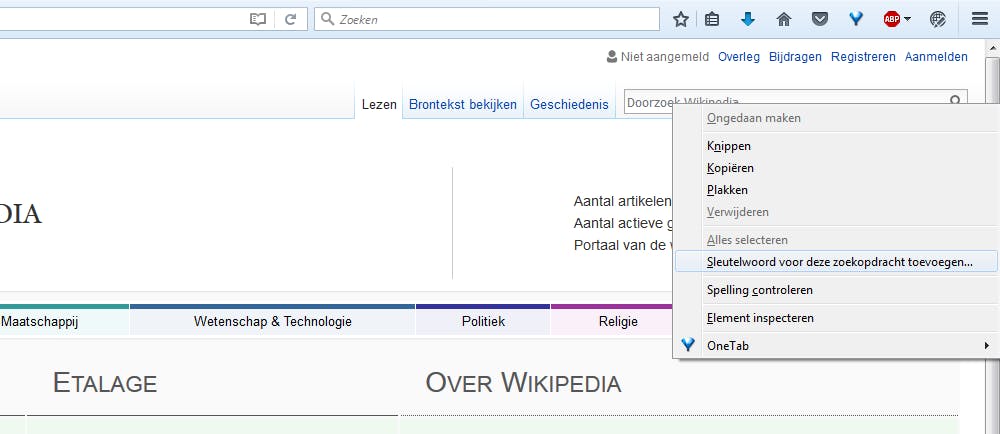Image resolution: width=1000 pixels, height=434 pixels.
Task: Click into the Zoeken search field
Action: pyautogui.click(x=487, y=19)
